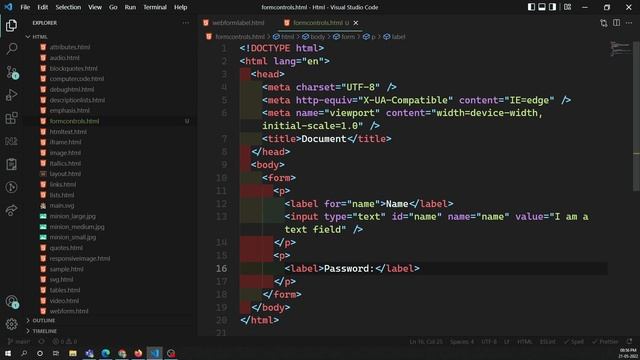
Task: Open the Run and Debug view
Action: tap(11, 95)
